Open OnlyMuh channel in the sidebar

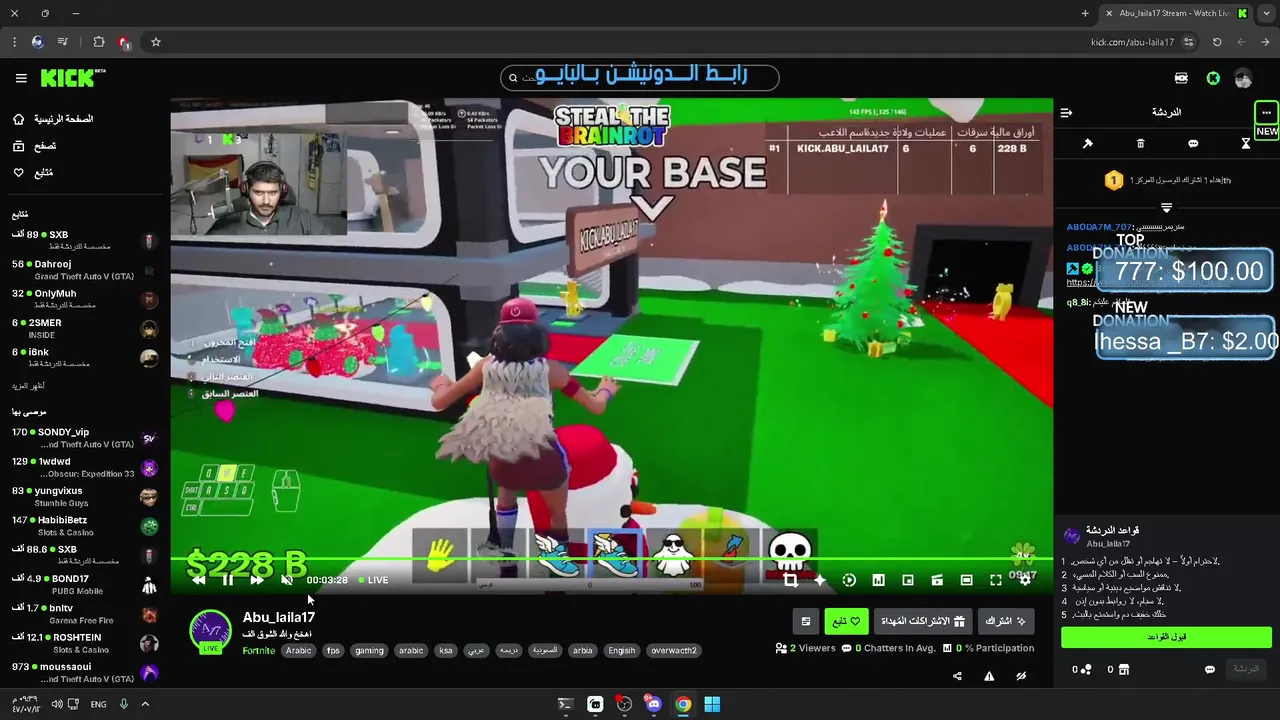[x=84, y=299]
